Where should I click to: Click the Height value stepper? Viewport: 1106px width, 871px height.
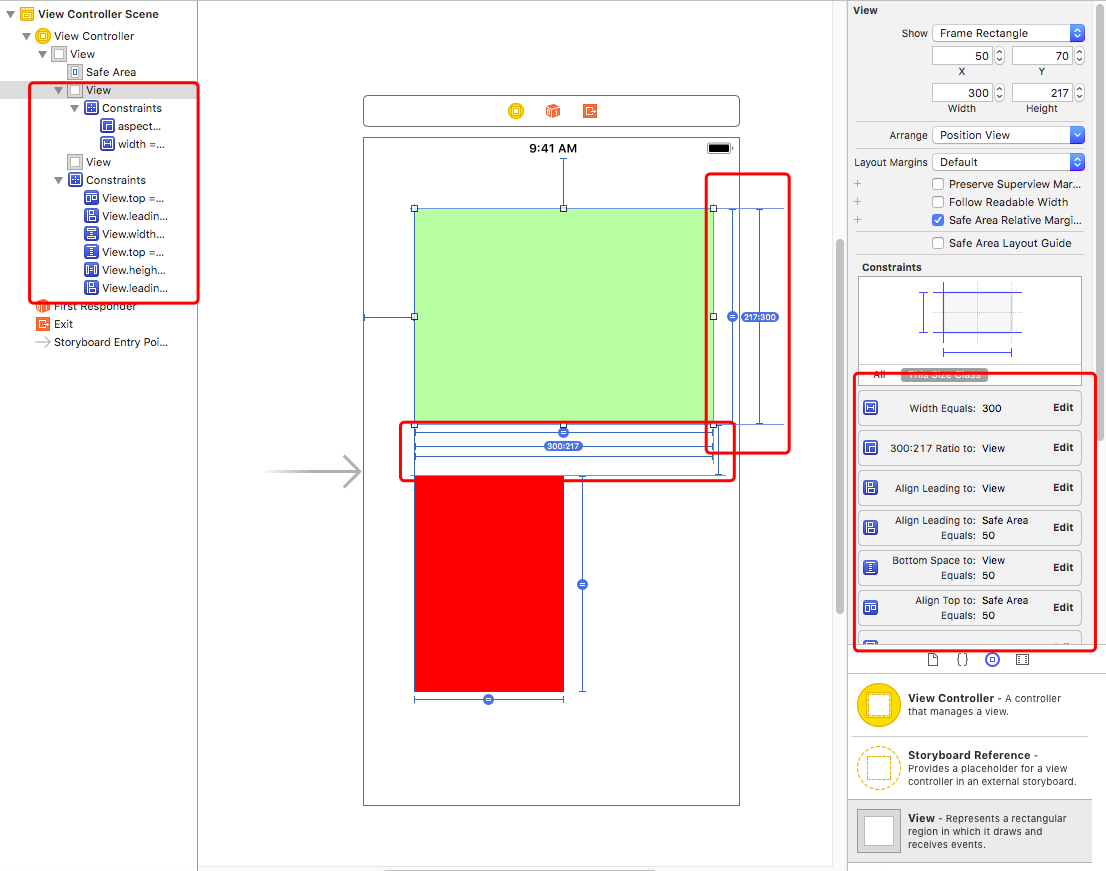pyautogui.click(x=1079, y=92)
